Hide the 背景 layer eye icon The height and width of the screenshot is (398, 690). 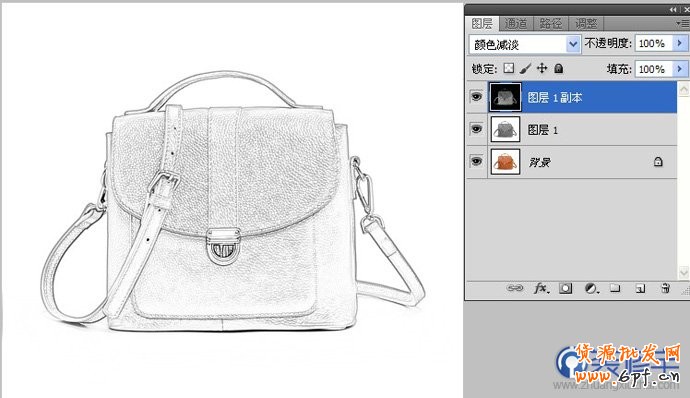pos(476,162)
